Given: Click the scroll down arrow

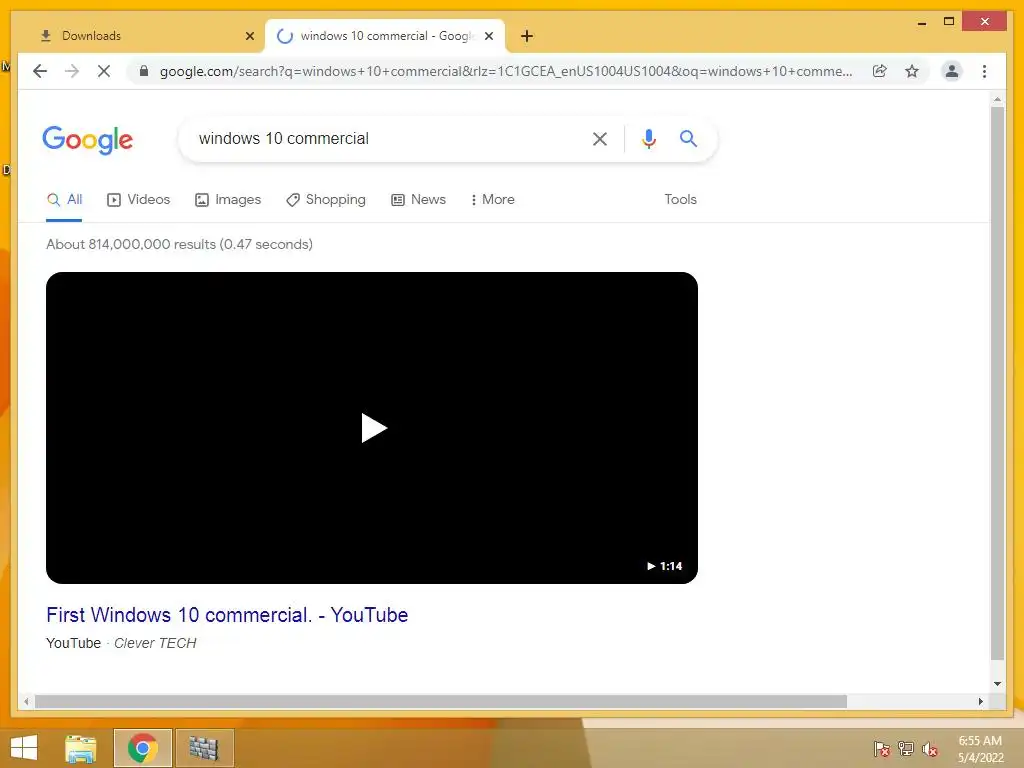Looking at the screenshot, I should click(x=997, y=684).
